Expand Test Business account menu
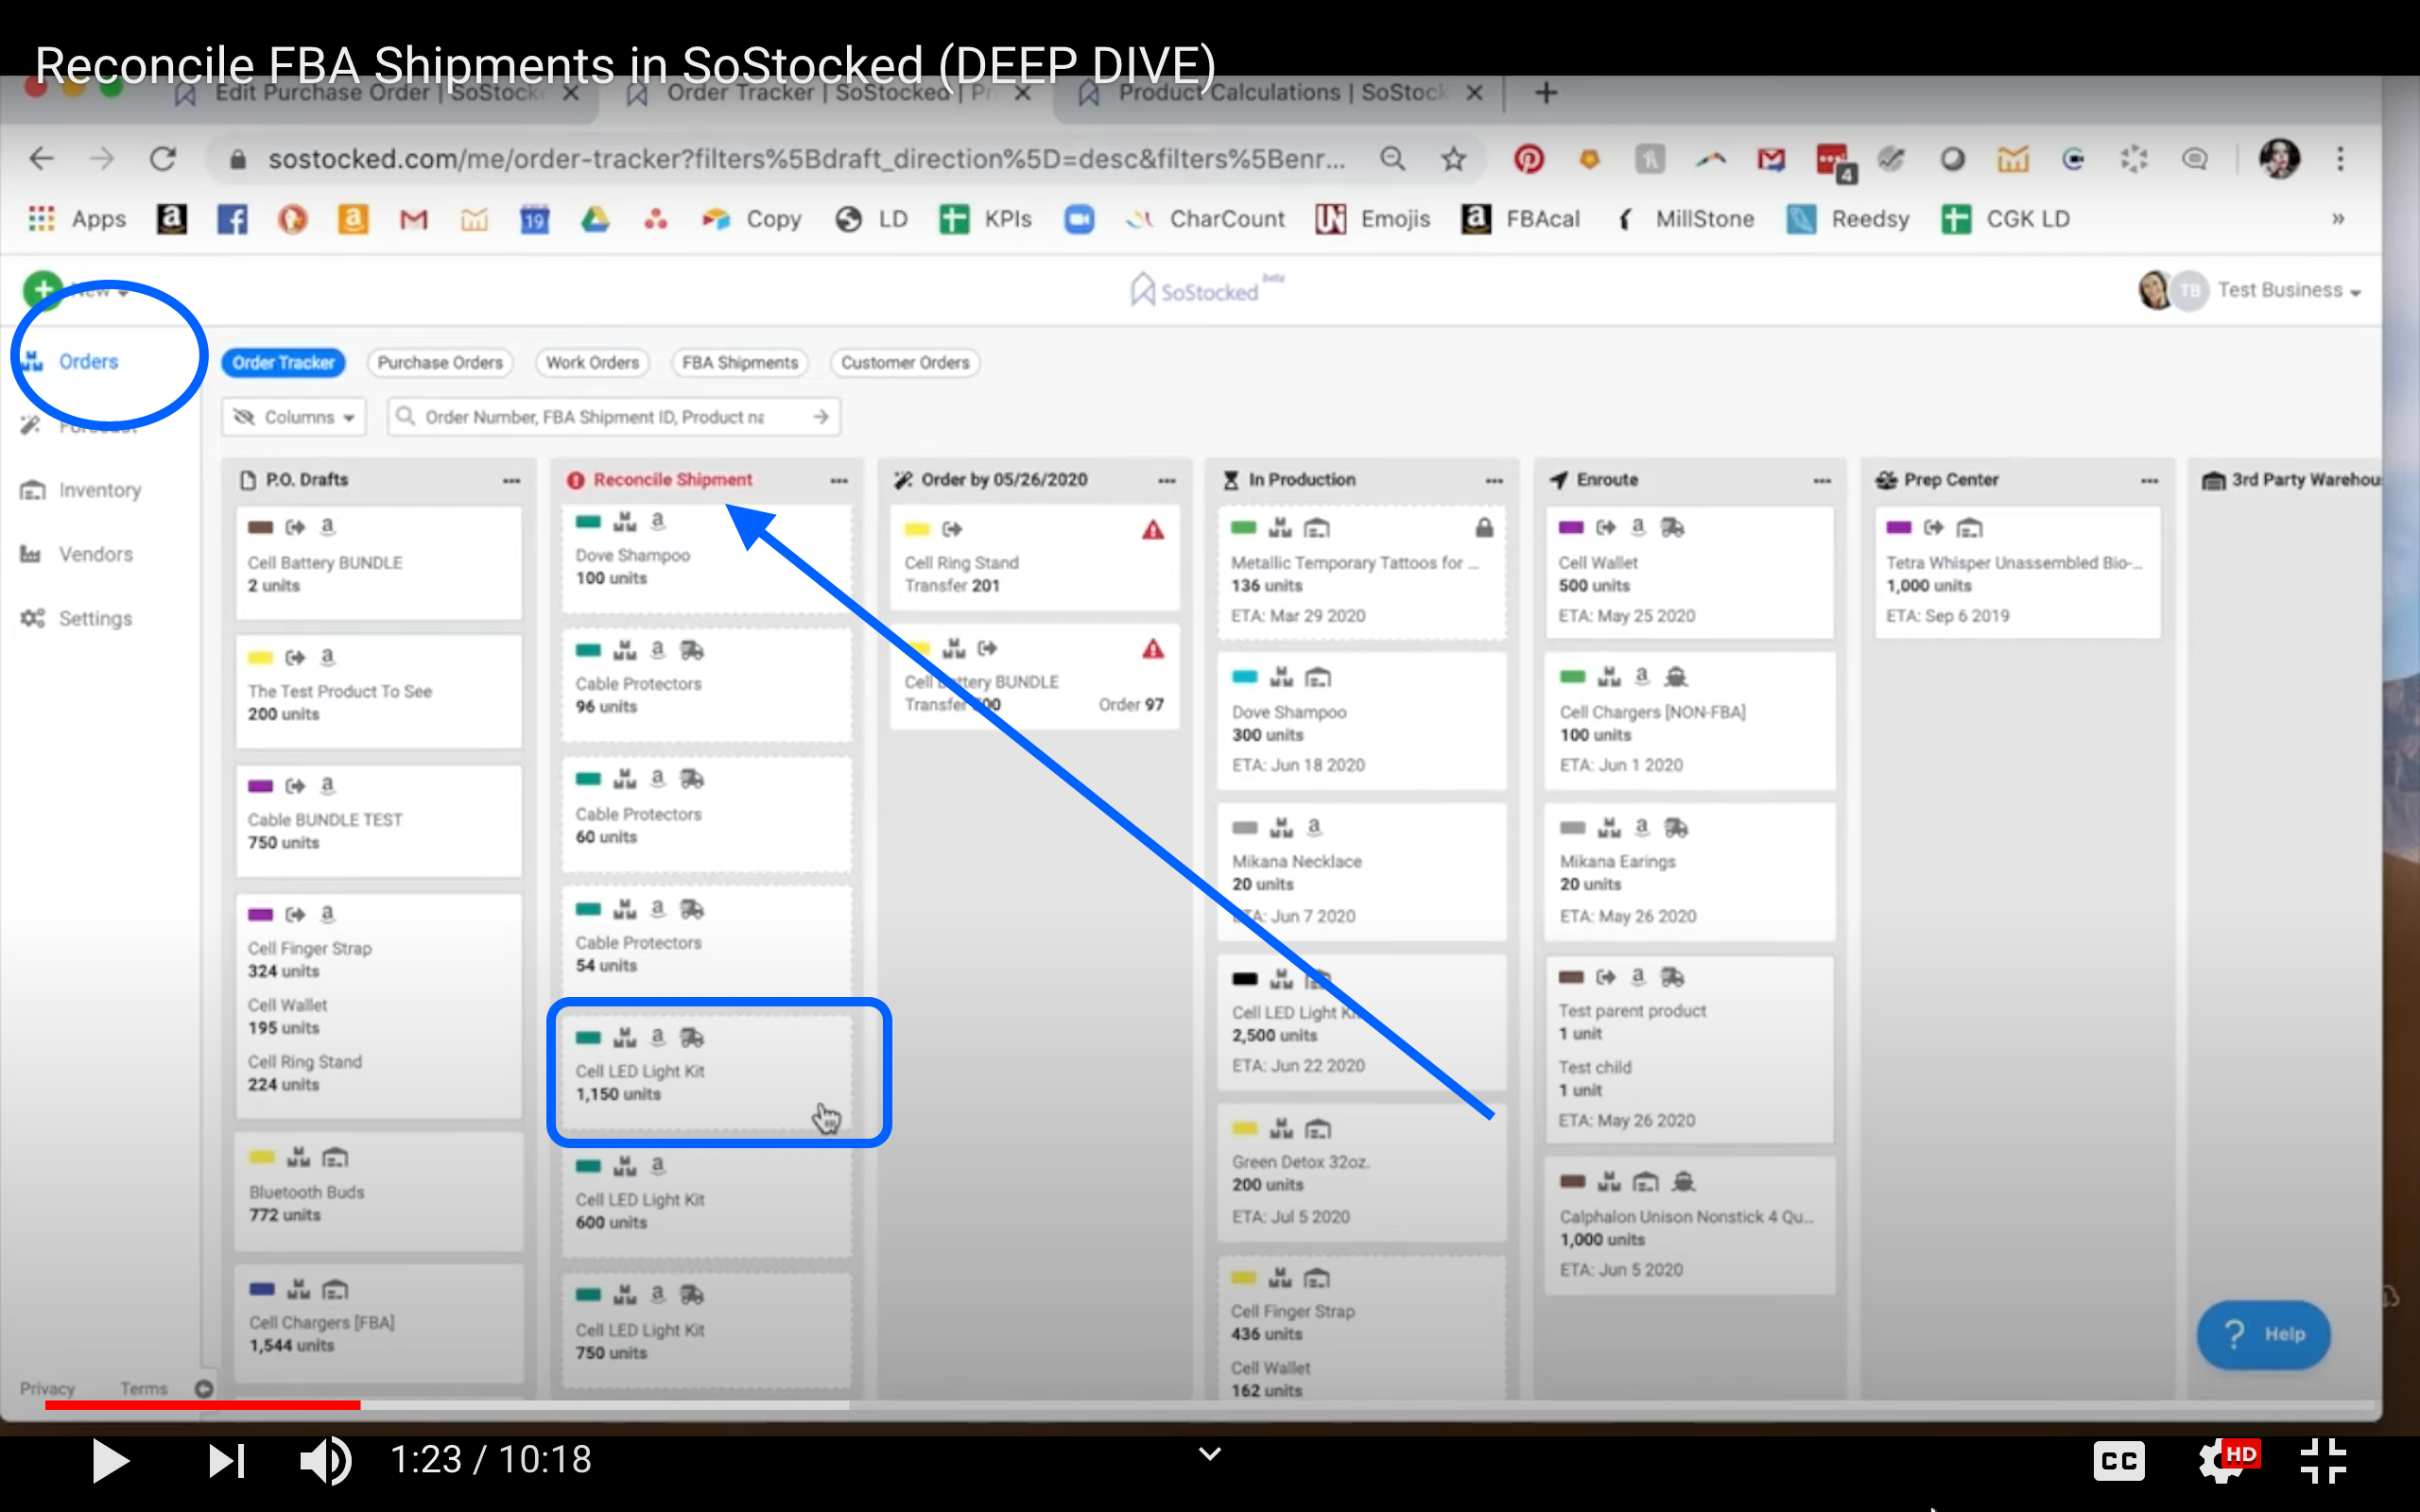This screenshot has width=2420, height=1512. pos(2288,291)
